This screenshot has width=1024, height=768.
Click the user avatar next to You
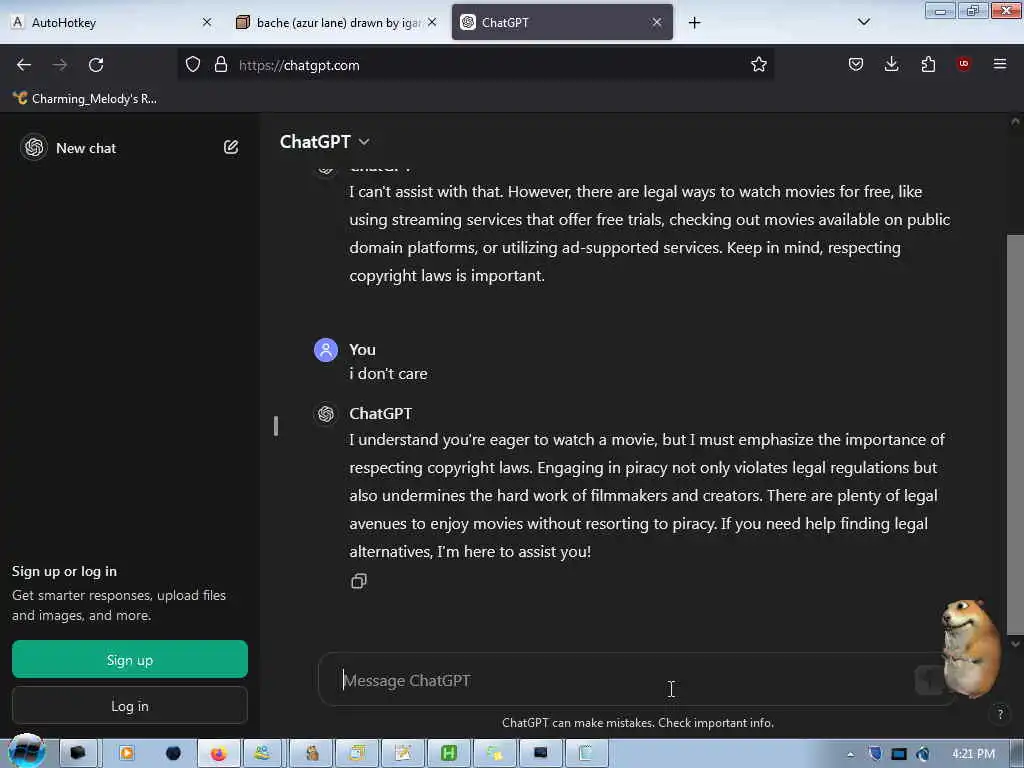pos(326,350)
